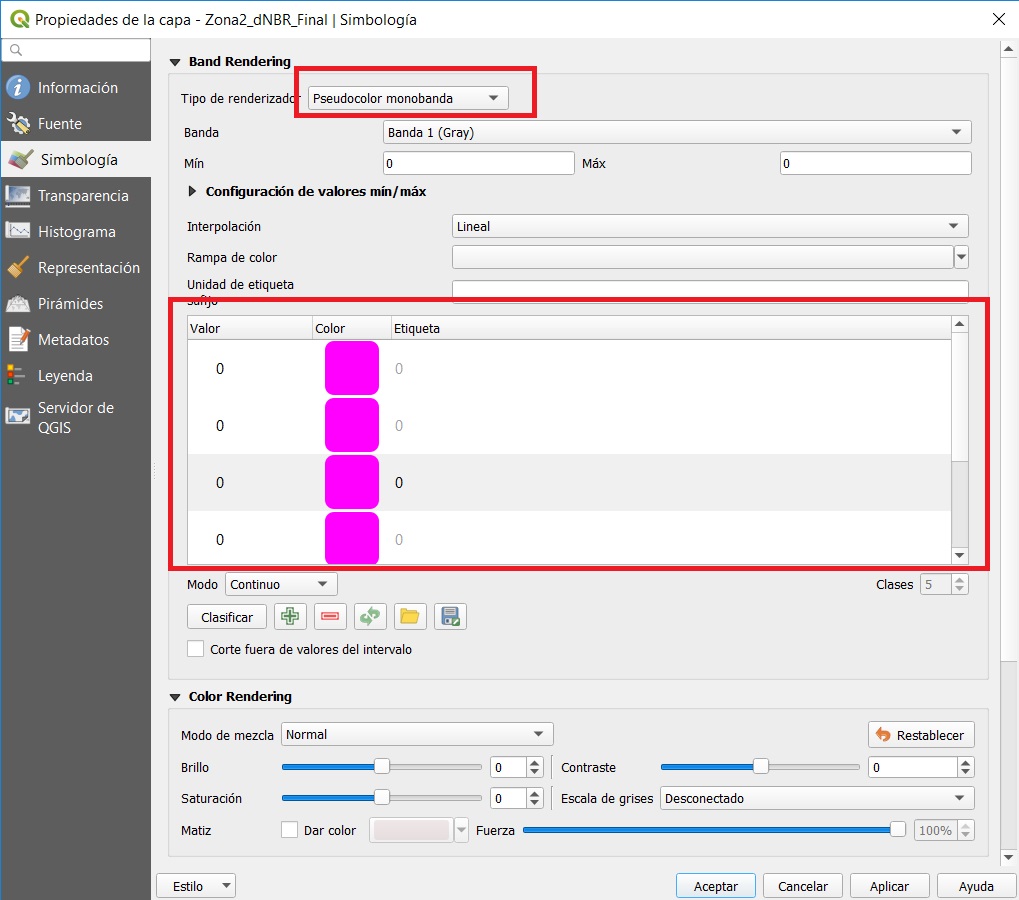Open the Interpolación Lineal dropdown
This screenshot has height=900, width=1019.
pos(710,227)
